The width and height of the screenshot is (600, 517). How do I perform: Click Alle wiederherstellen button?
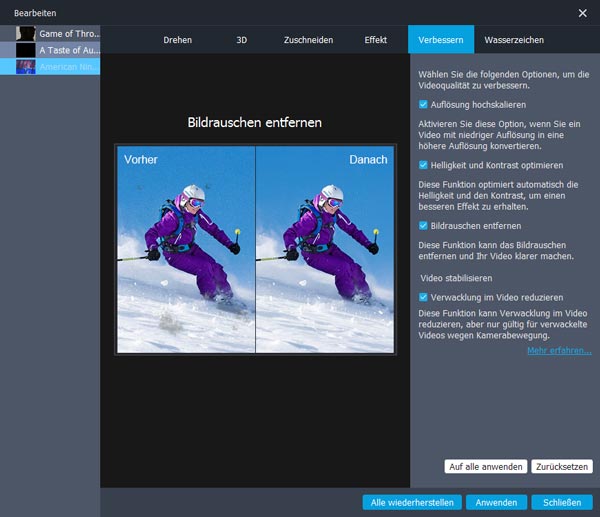(410, 502)
